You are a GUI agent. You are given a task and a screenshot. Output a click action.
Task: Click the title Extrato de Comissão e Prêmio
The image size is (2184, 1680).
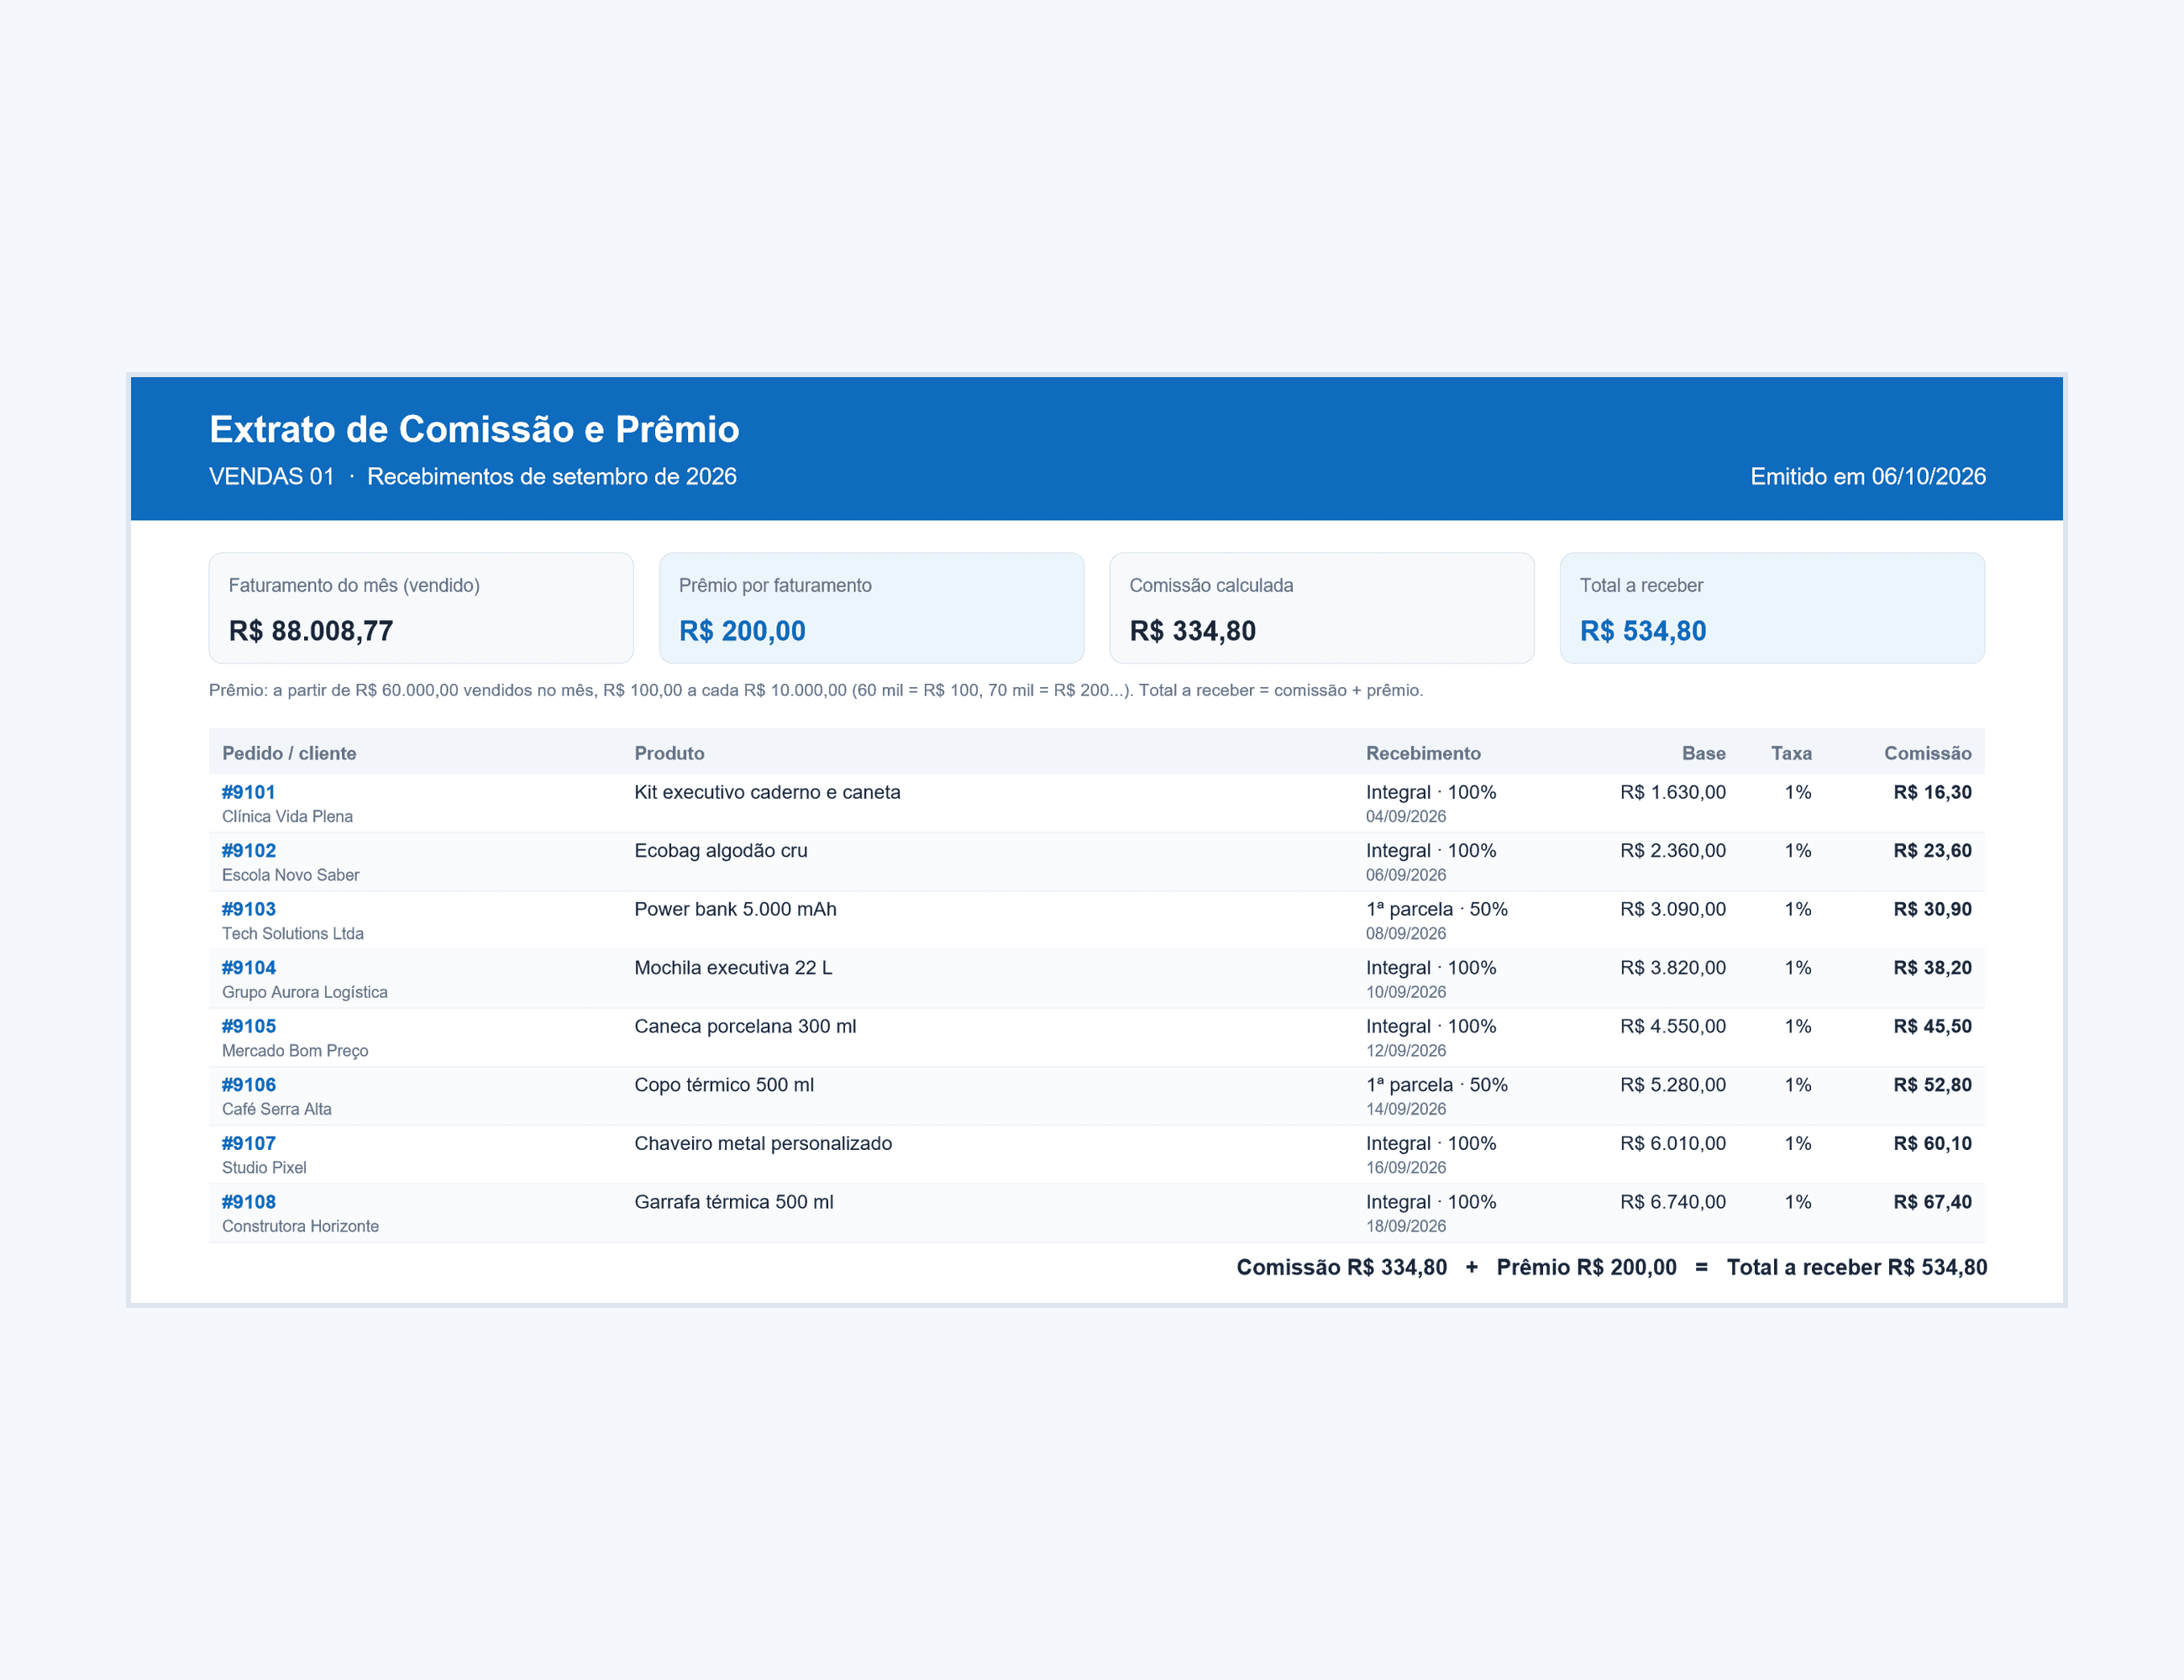(474, 429)
